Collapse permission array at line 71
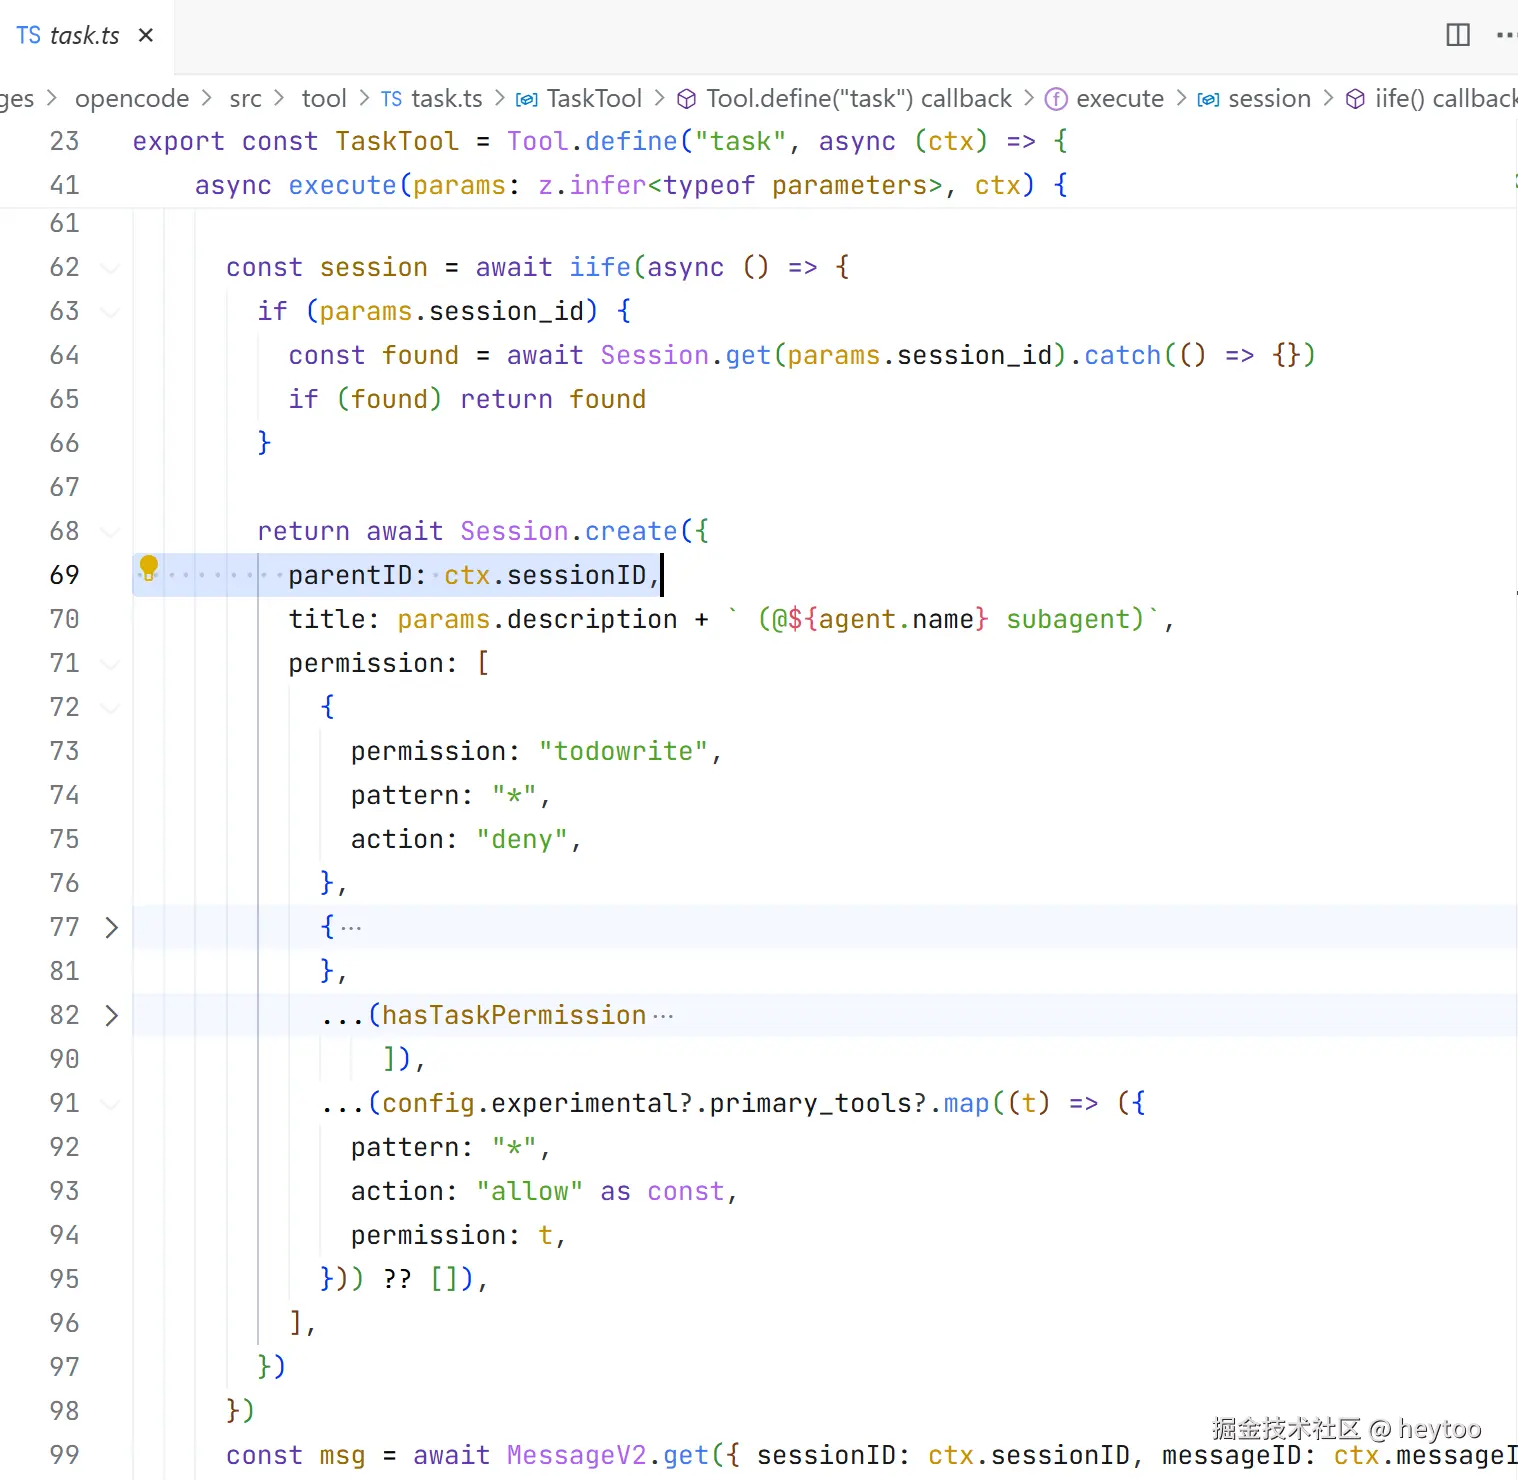This screenshot has width=1518, height=1480. 111,663
